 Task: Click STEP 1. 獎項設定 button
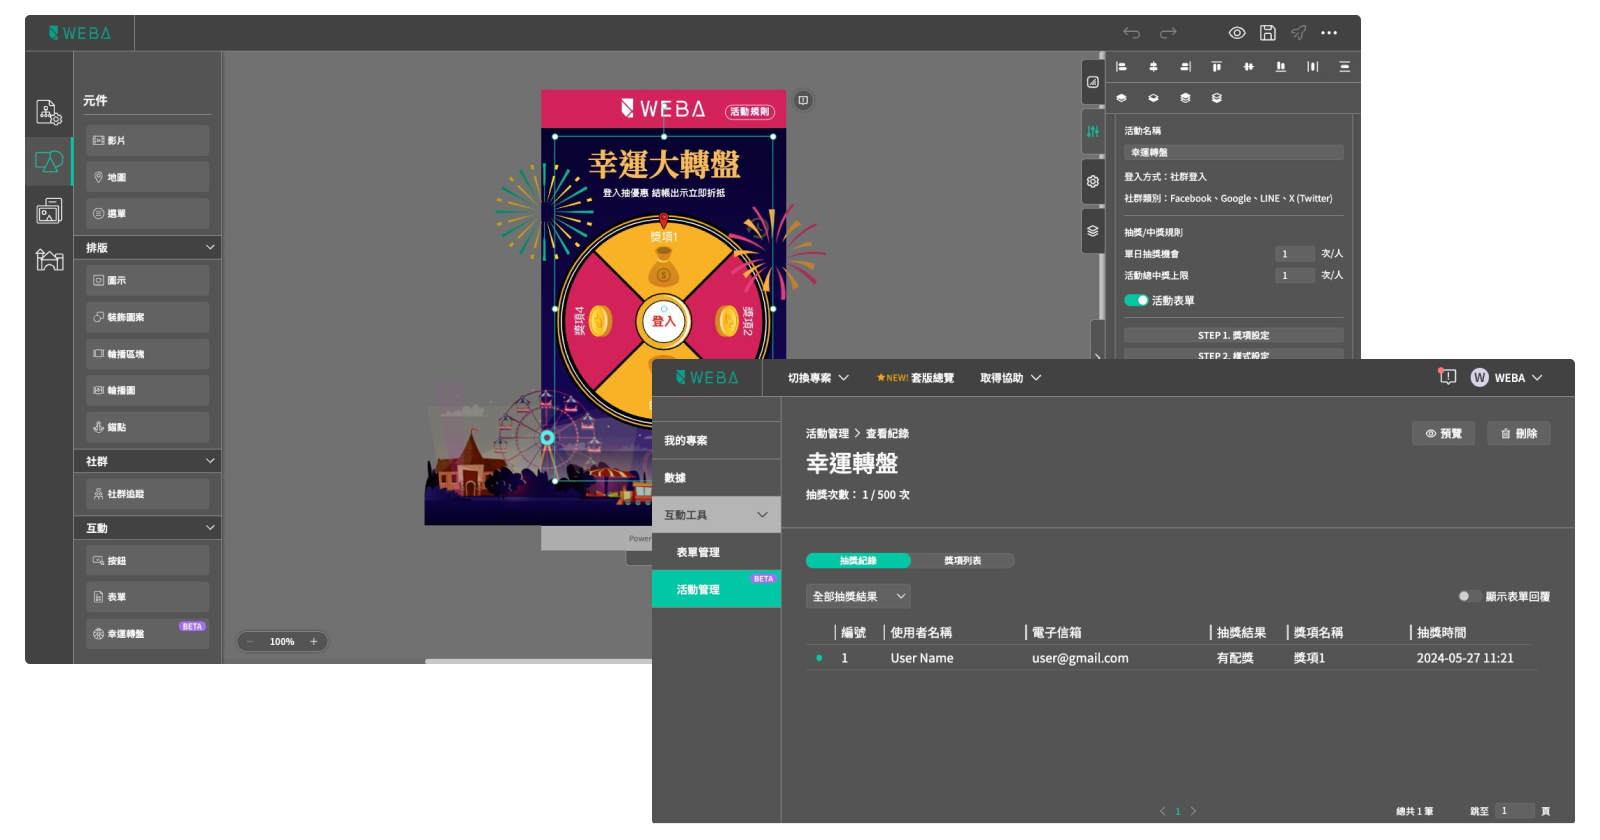1234,335
